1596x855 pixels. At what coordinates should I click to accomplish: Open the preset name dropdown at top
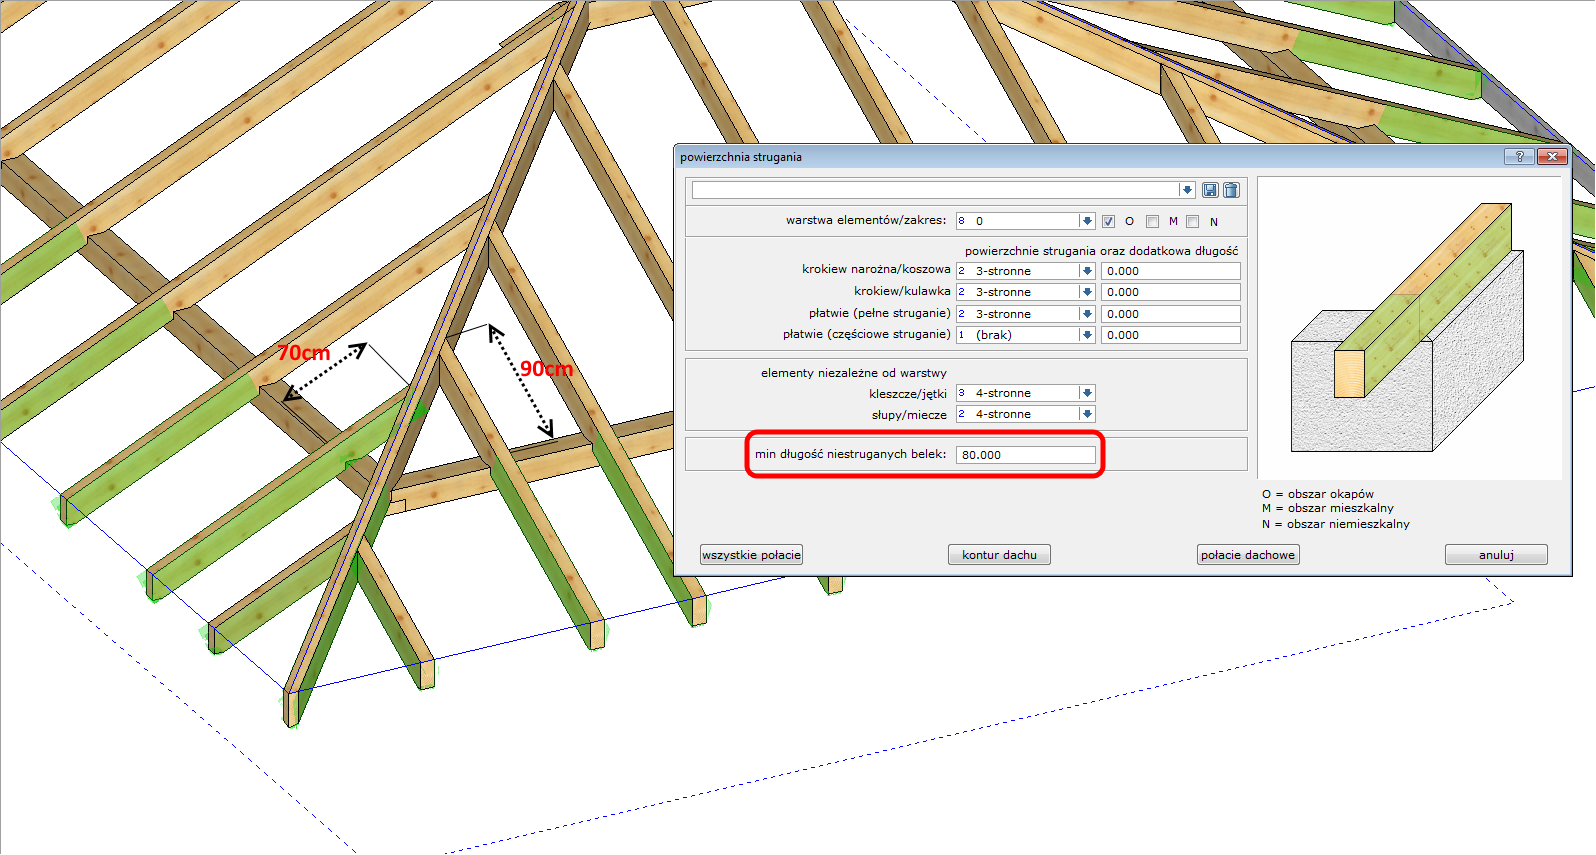1186,190
